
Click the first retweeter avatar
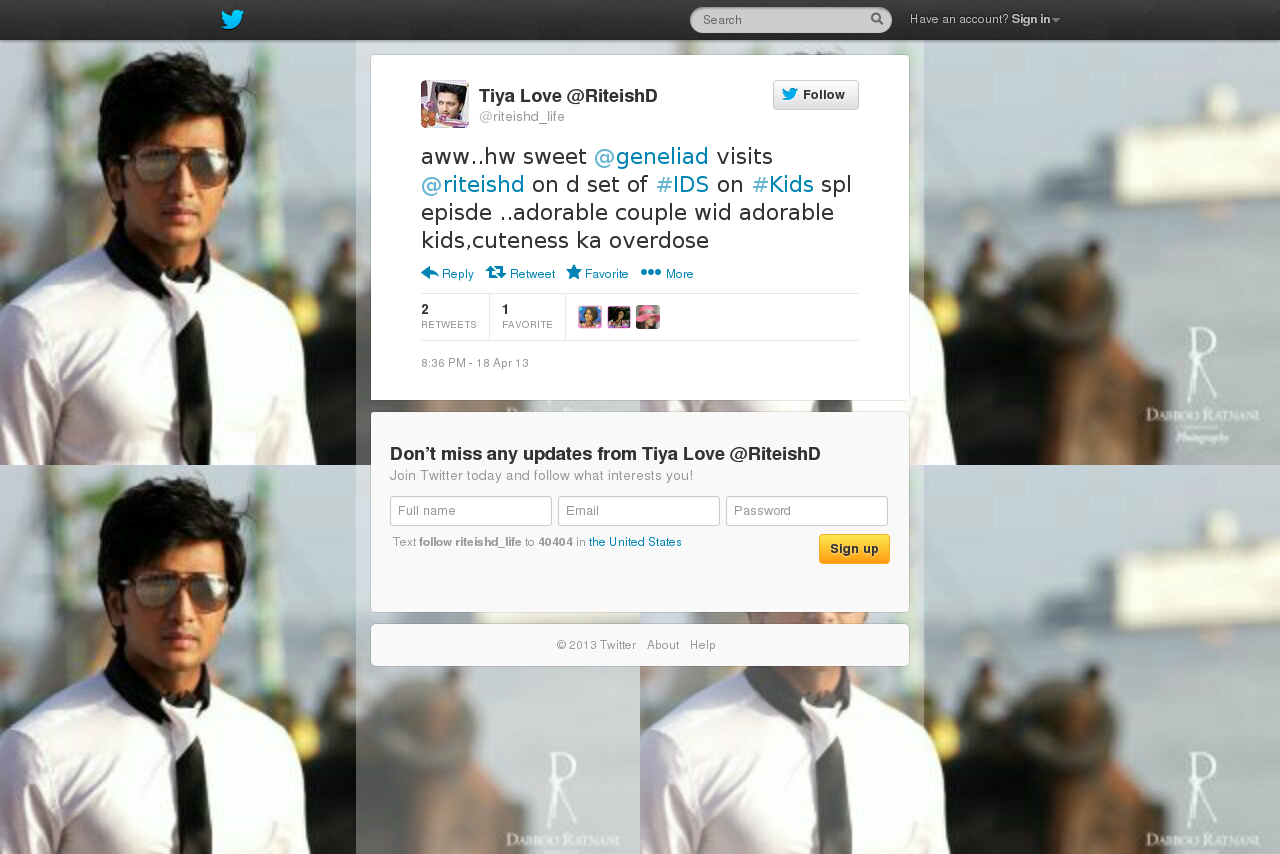590,317
